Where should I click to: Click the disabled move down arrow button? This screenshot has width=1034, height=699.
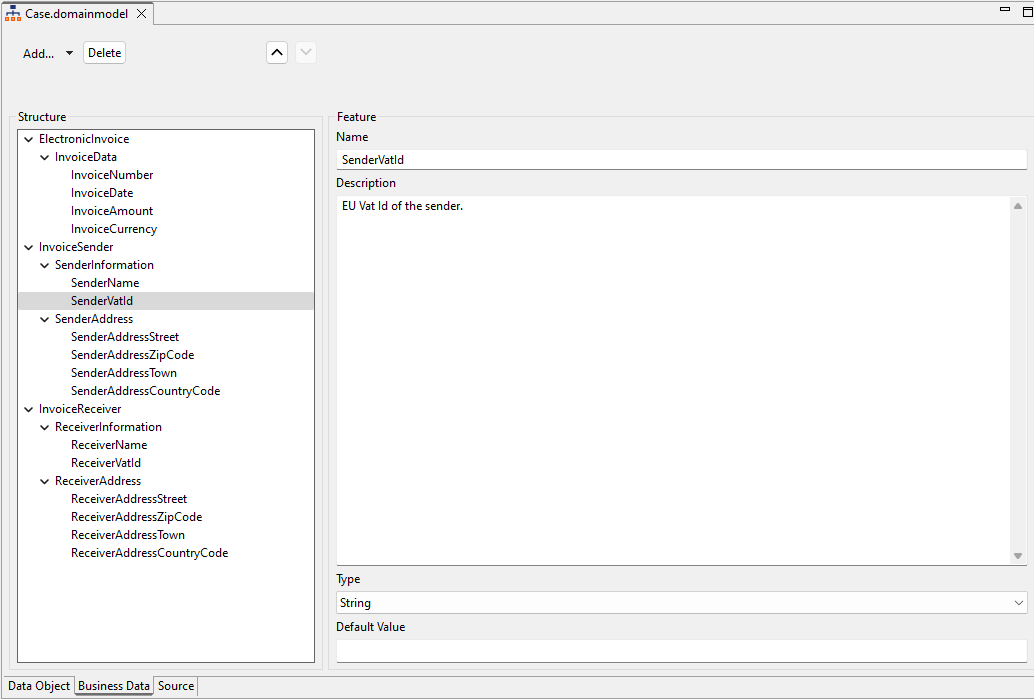point(306,53)
